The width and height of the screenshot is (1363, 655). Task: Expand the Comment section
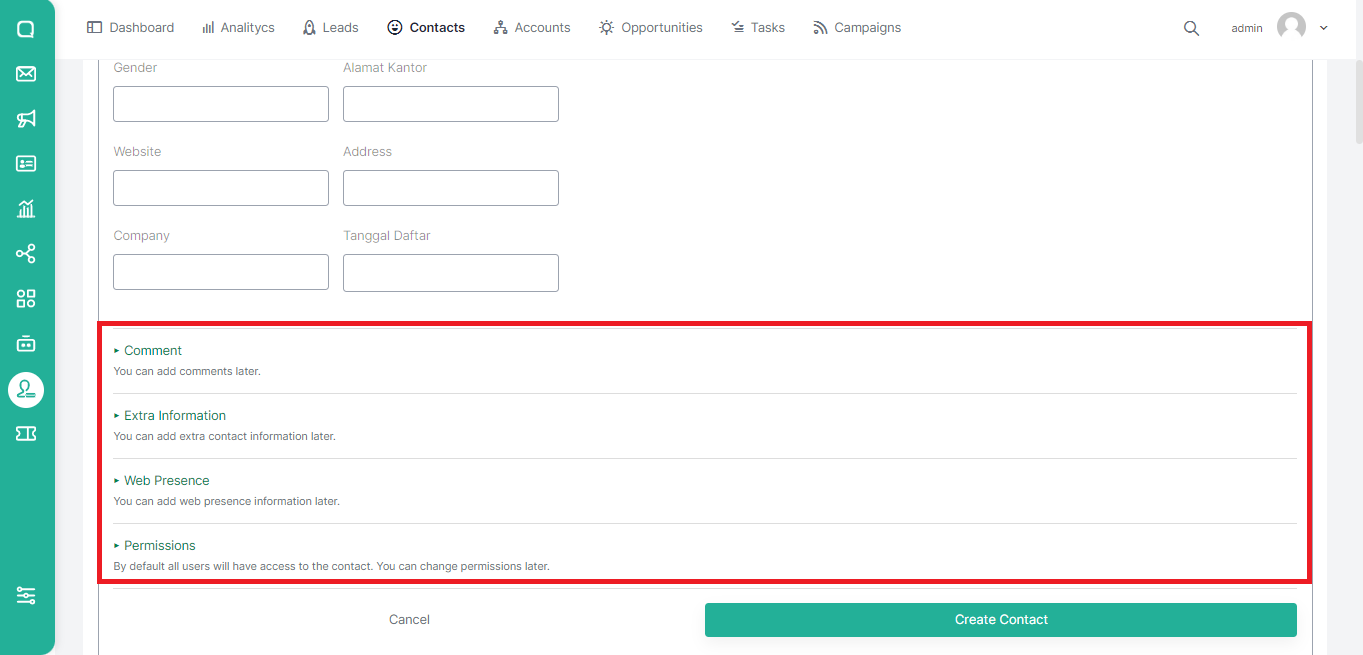[x=152, y=351]
